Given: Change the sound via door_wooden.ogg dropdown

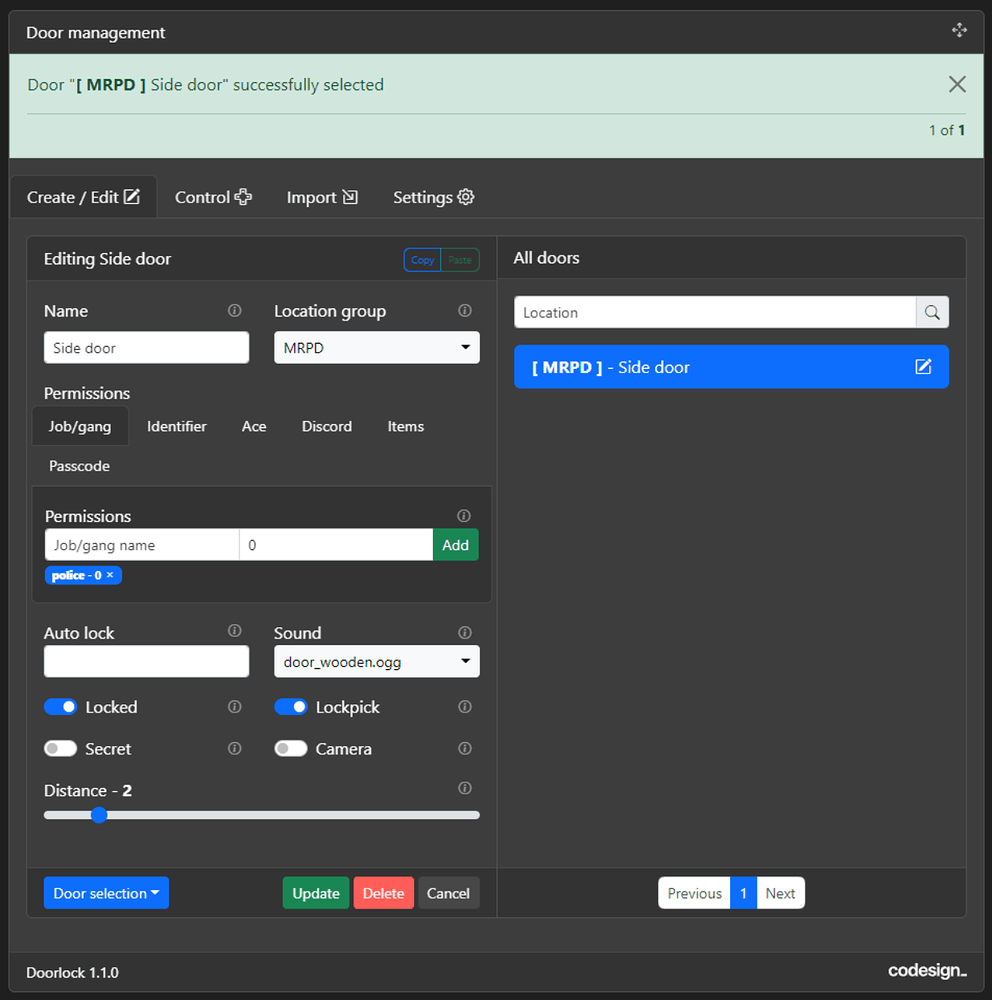Looking at the screenshot, I should click(376, 661).
